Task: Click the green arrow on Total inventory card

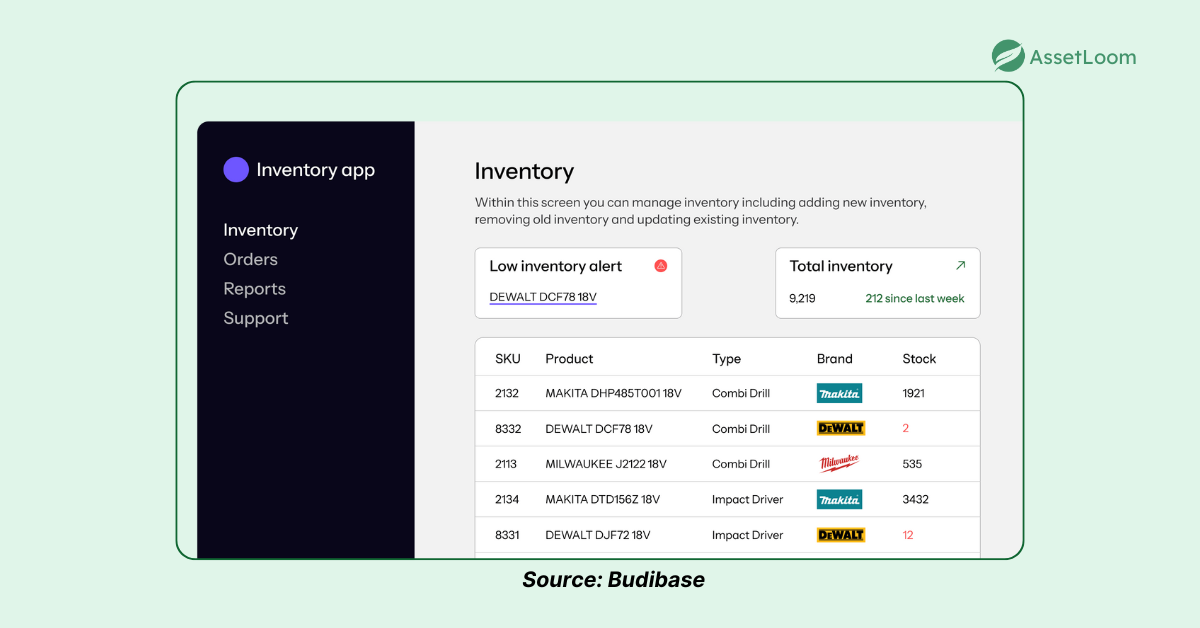Action: [961, 265]
